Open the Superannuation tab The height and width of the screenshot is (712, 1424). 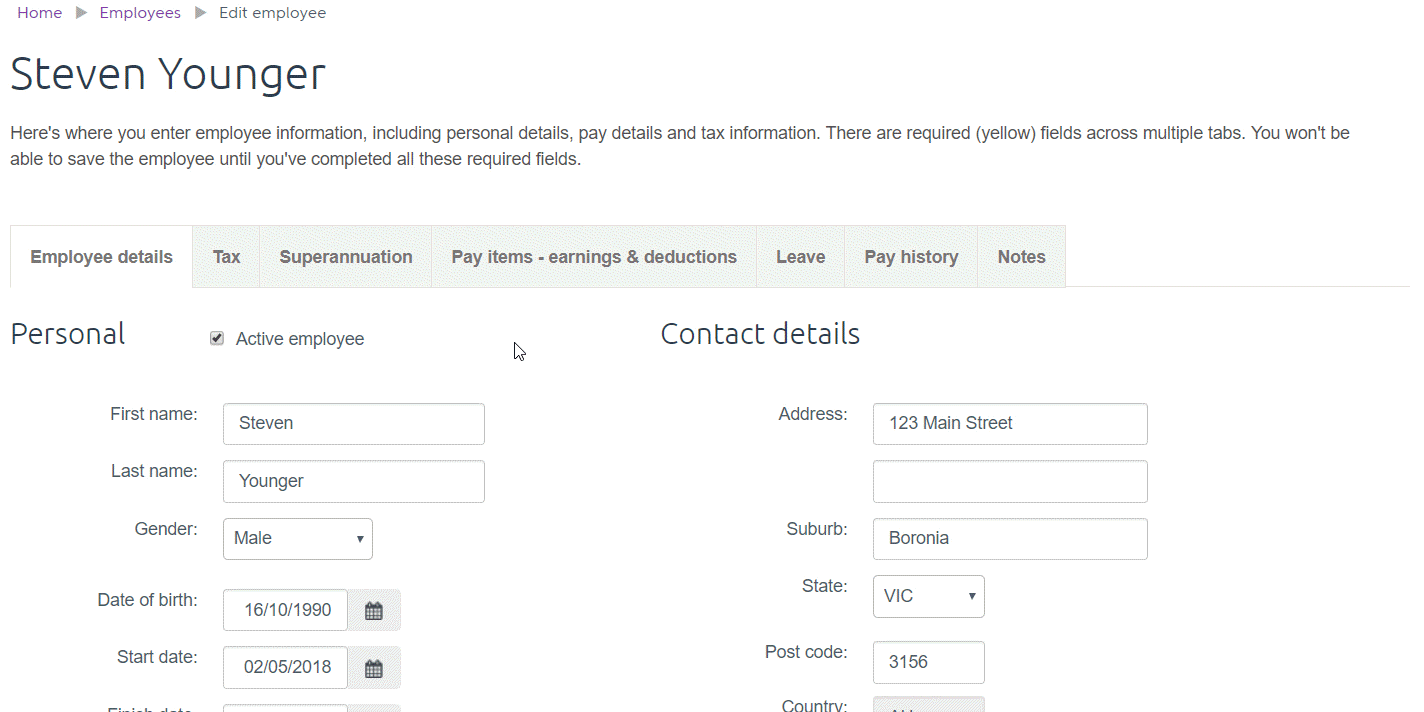click(345, 257)
